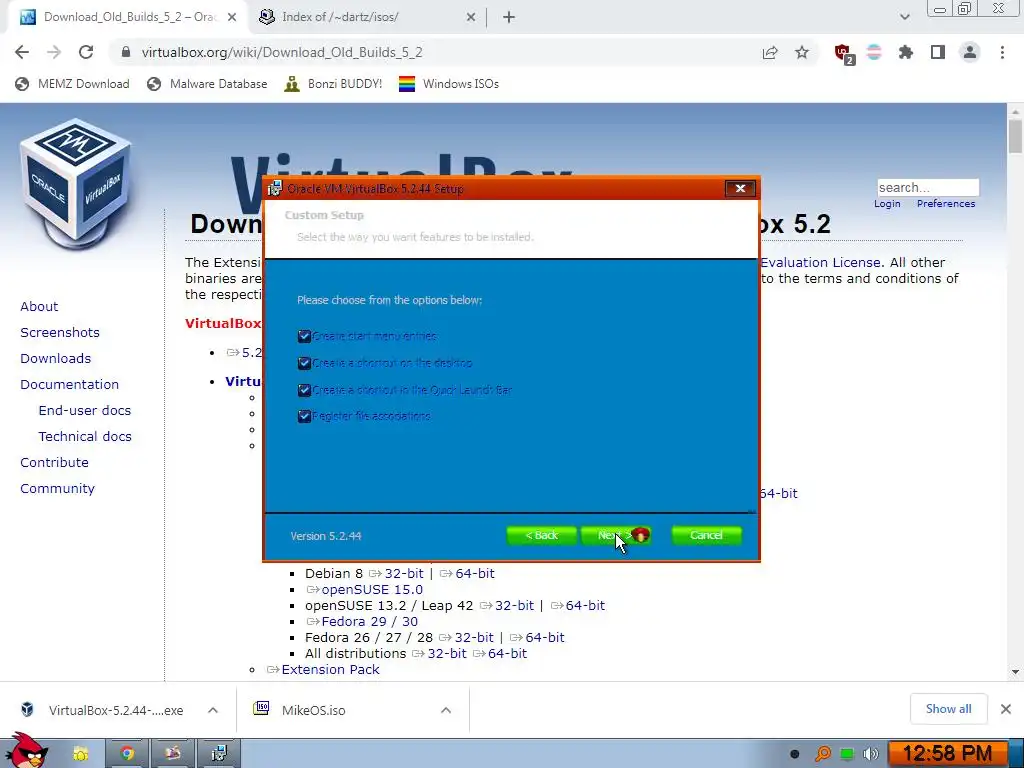The height and width of the screenshot is (768, 1024).
Task: Open the uBlock shield extension icon
Action: [x=843, y=53]
